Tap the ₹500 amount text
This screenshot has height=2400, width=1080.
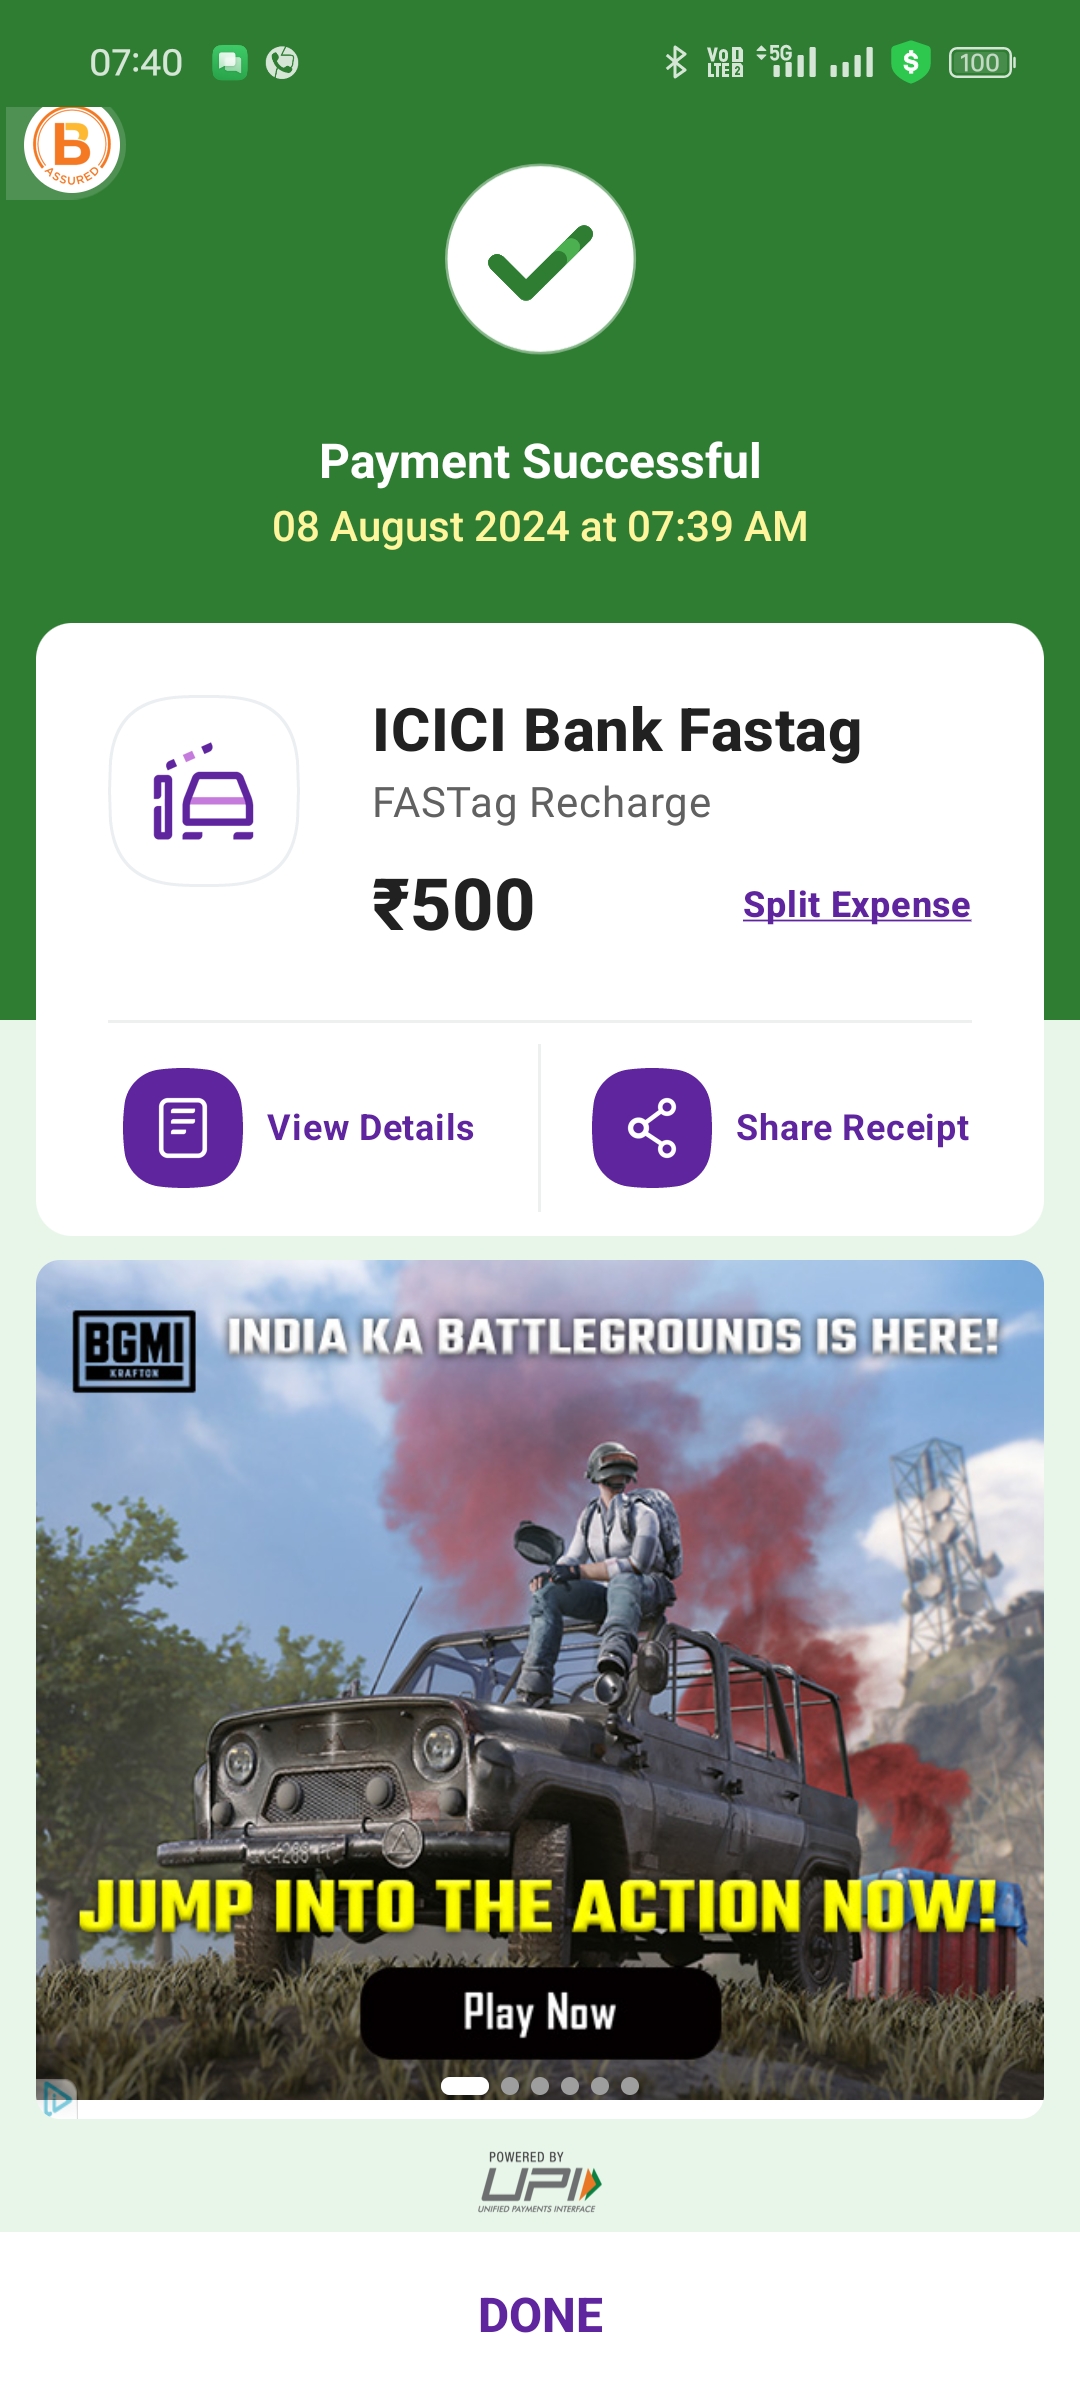click(x=454, y=905)
